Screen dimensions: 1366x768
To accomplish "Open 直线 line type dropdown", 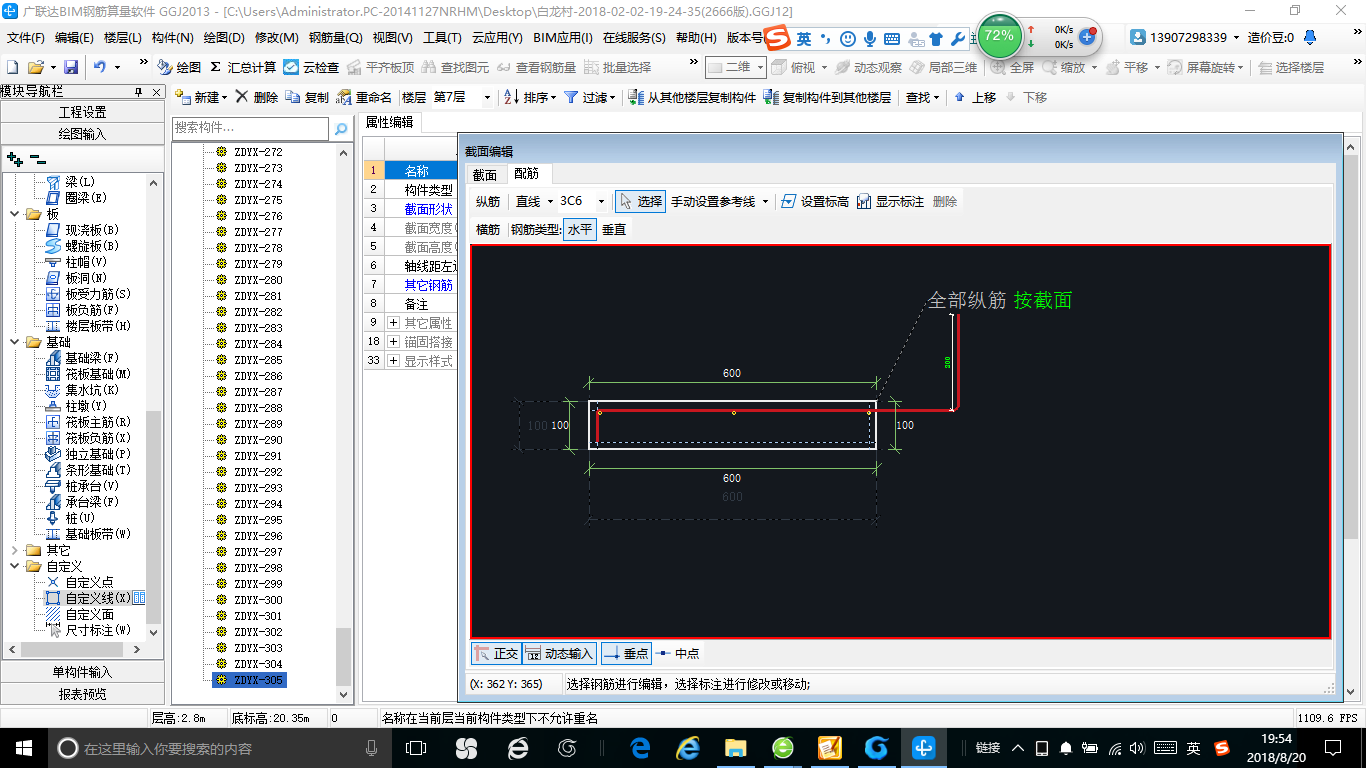I will point(550,201).
